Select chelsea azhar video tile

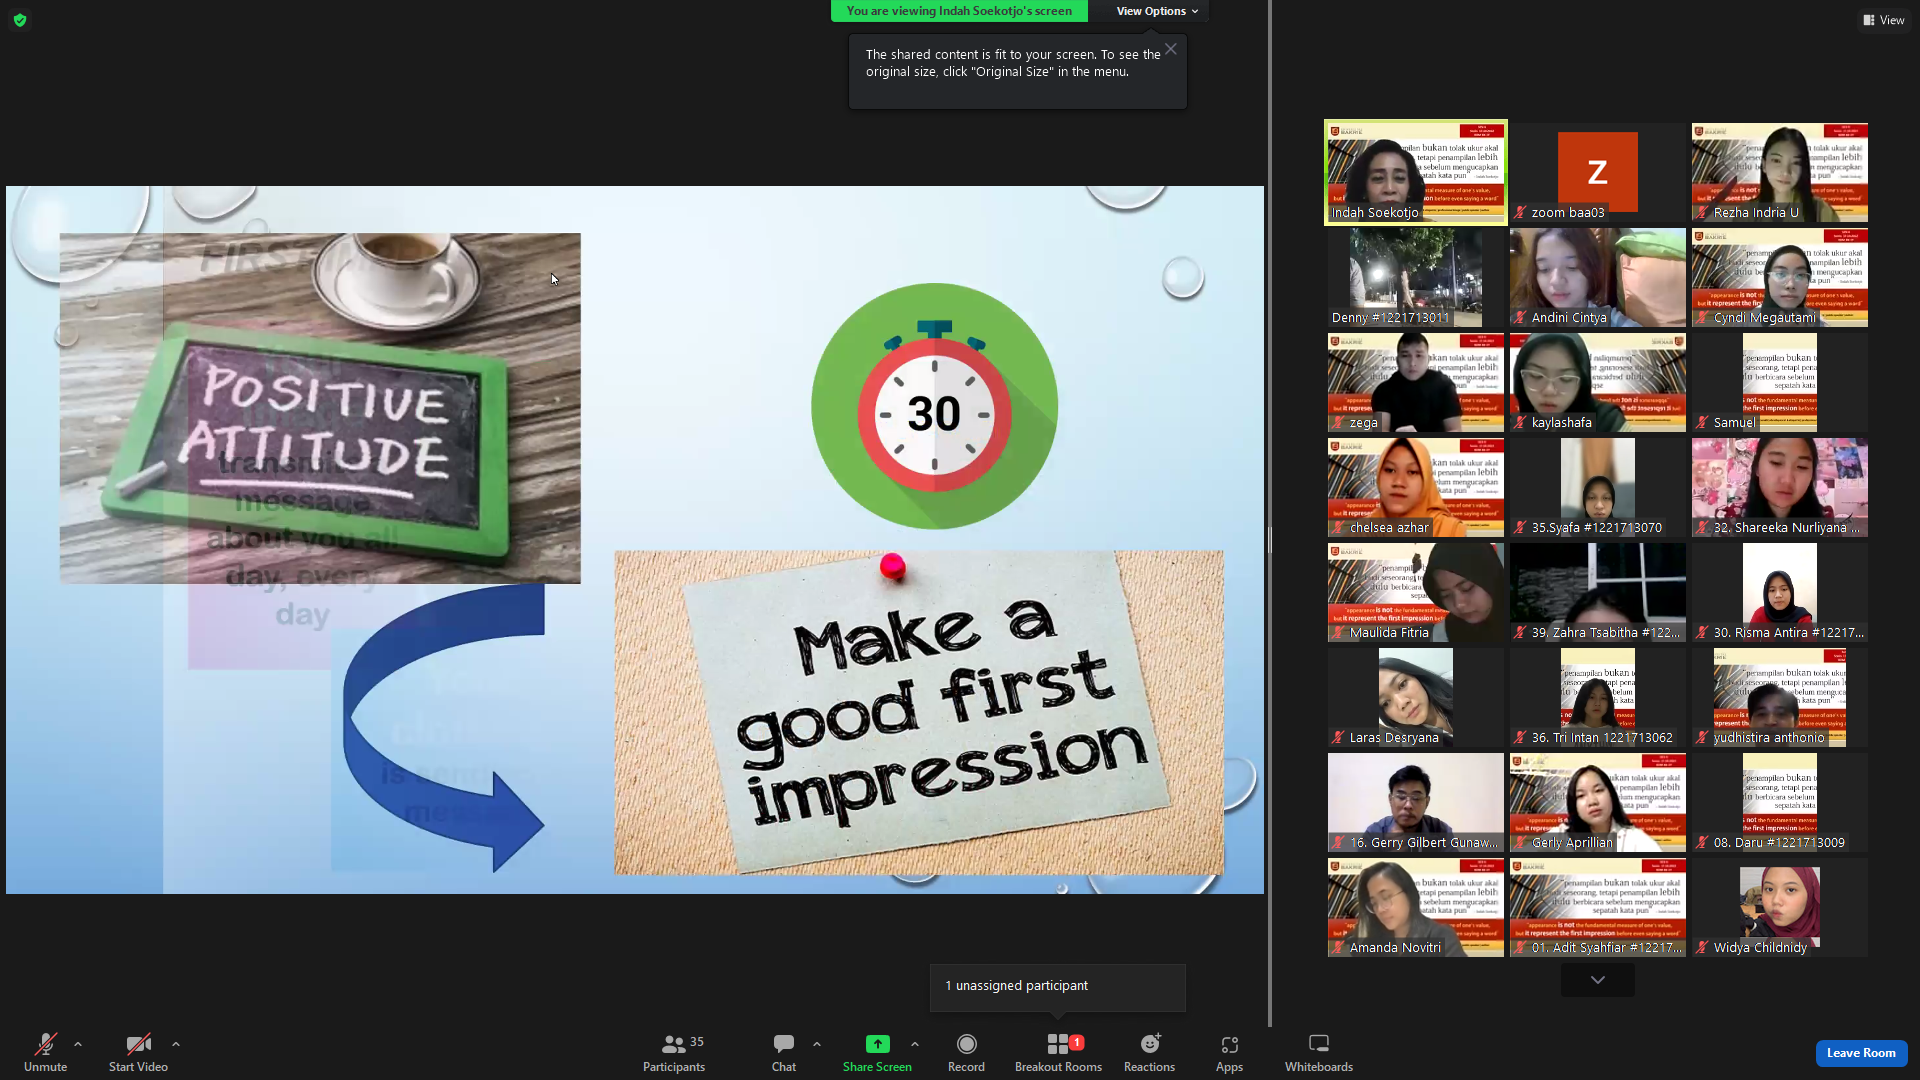(1415, 487)
